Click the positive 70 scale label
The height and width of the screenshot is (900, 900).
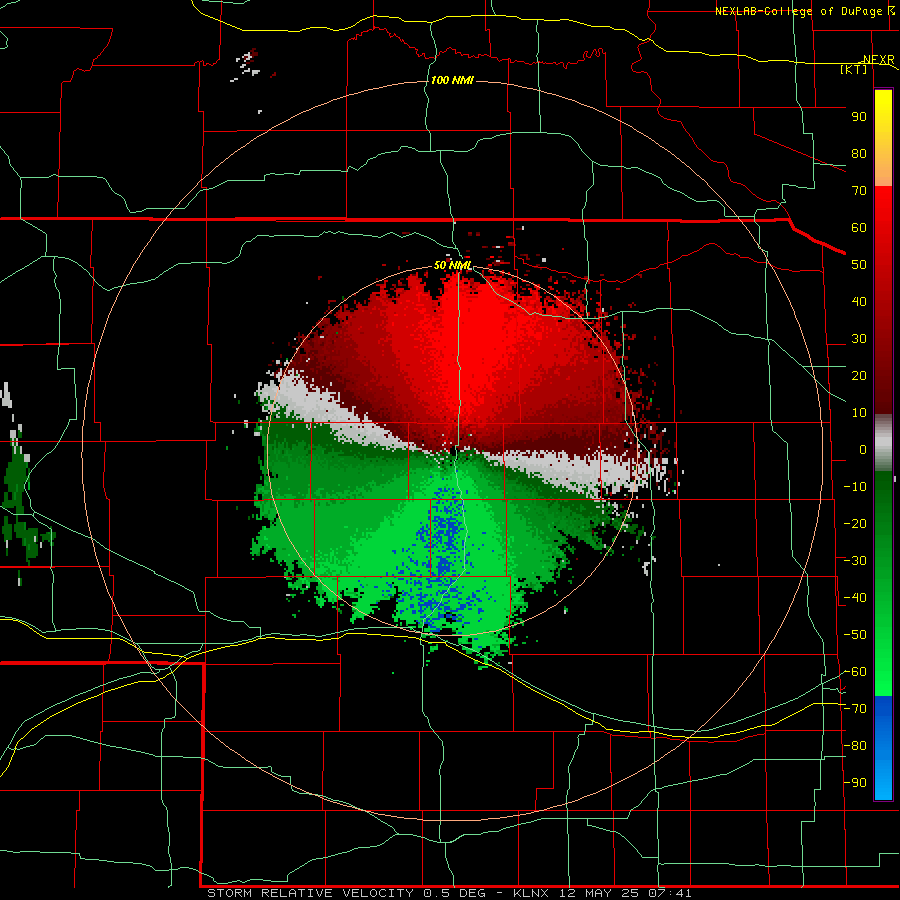tap(859, 191)
